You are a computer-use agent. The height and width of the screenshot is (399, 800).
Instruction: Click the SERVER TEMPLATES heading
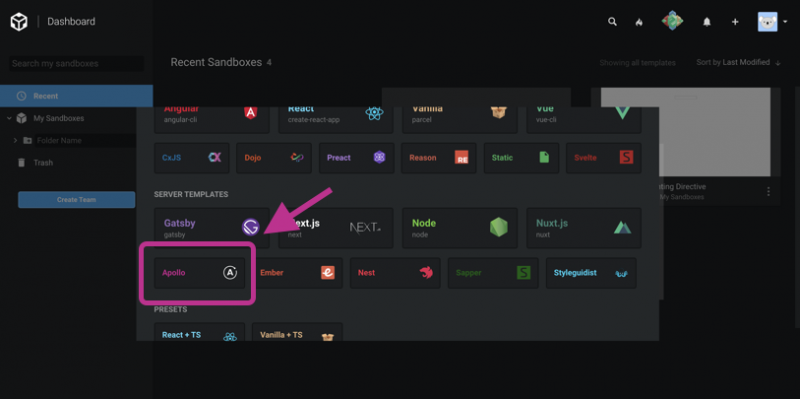click(191, 194)
